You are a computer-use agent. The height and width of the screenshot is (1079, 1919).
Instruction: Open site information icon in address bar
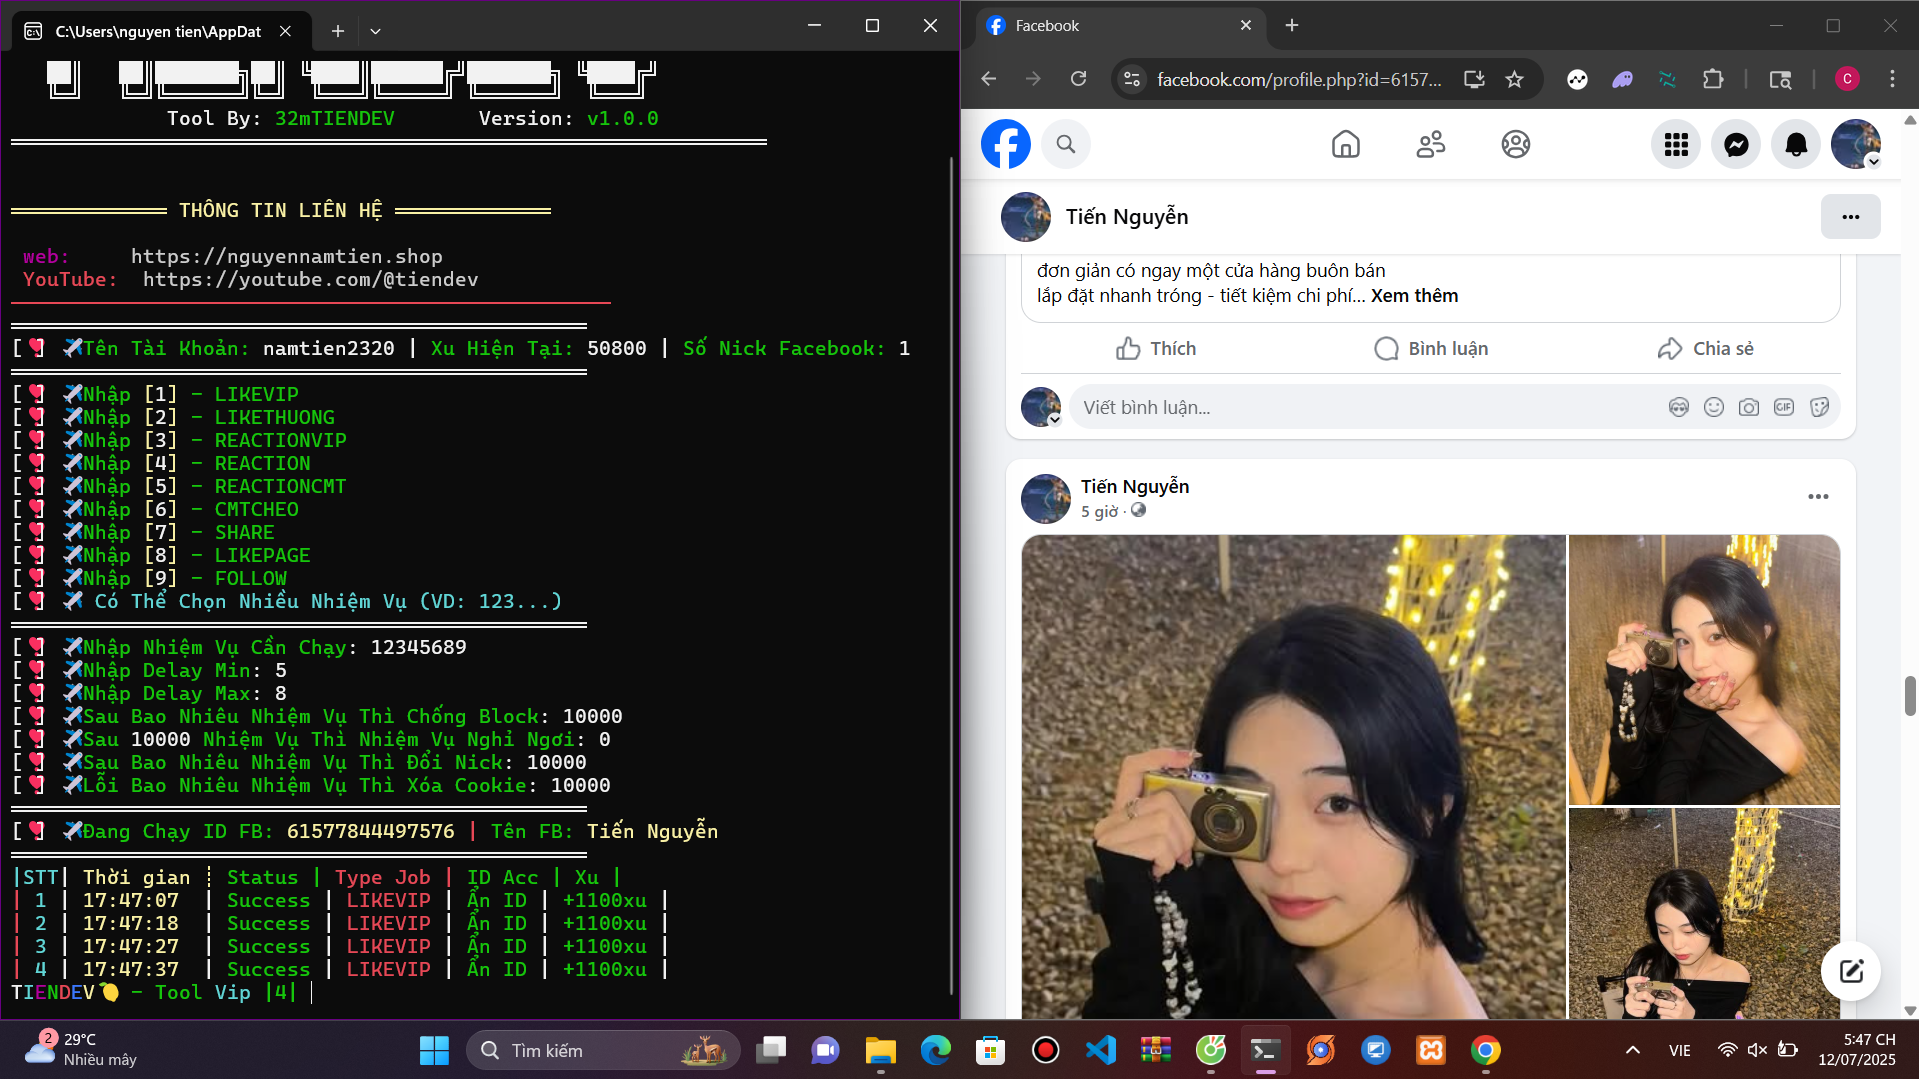click(1132, 79)
